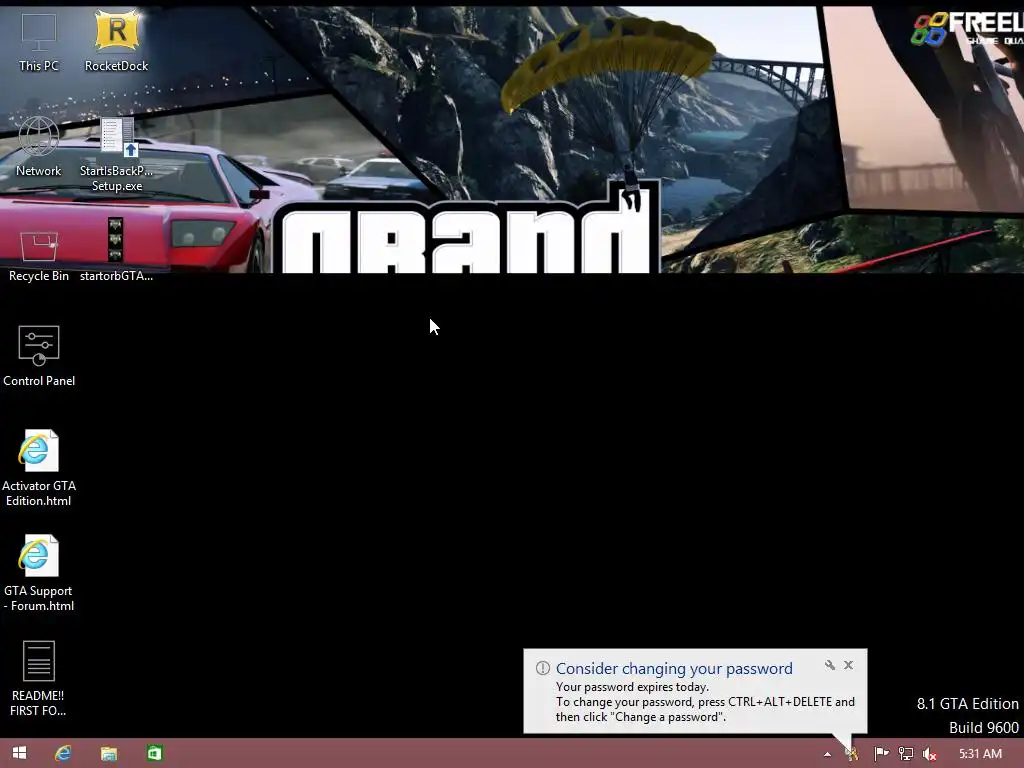The image size is (1024, 768).
Task: Show hidden tray icons arrow
Action: (827, 754)
